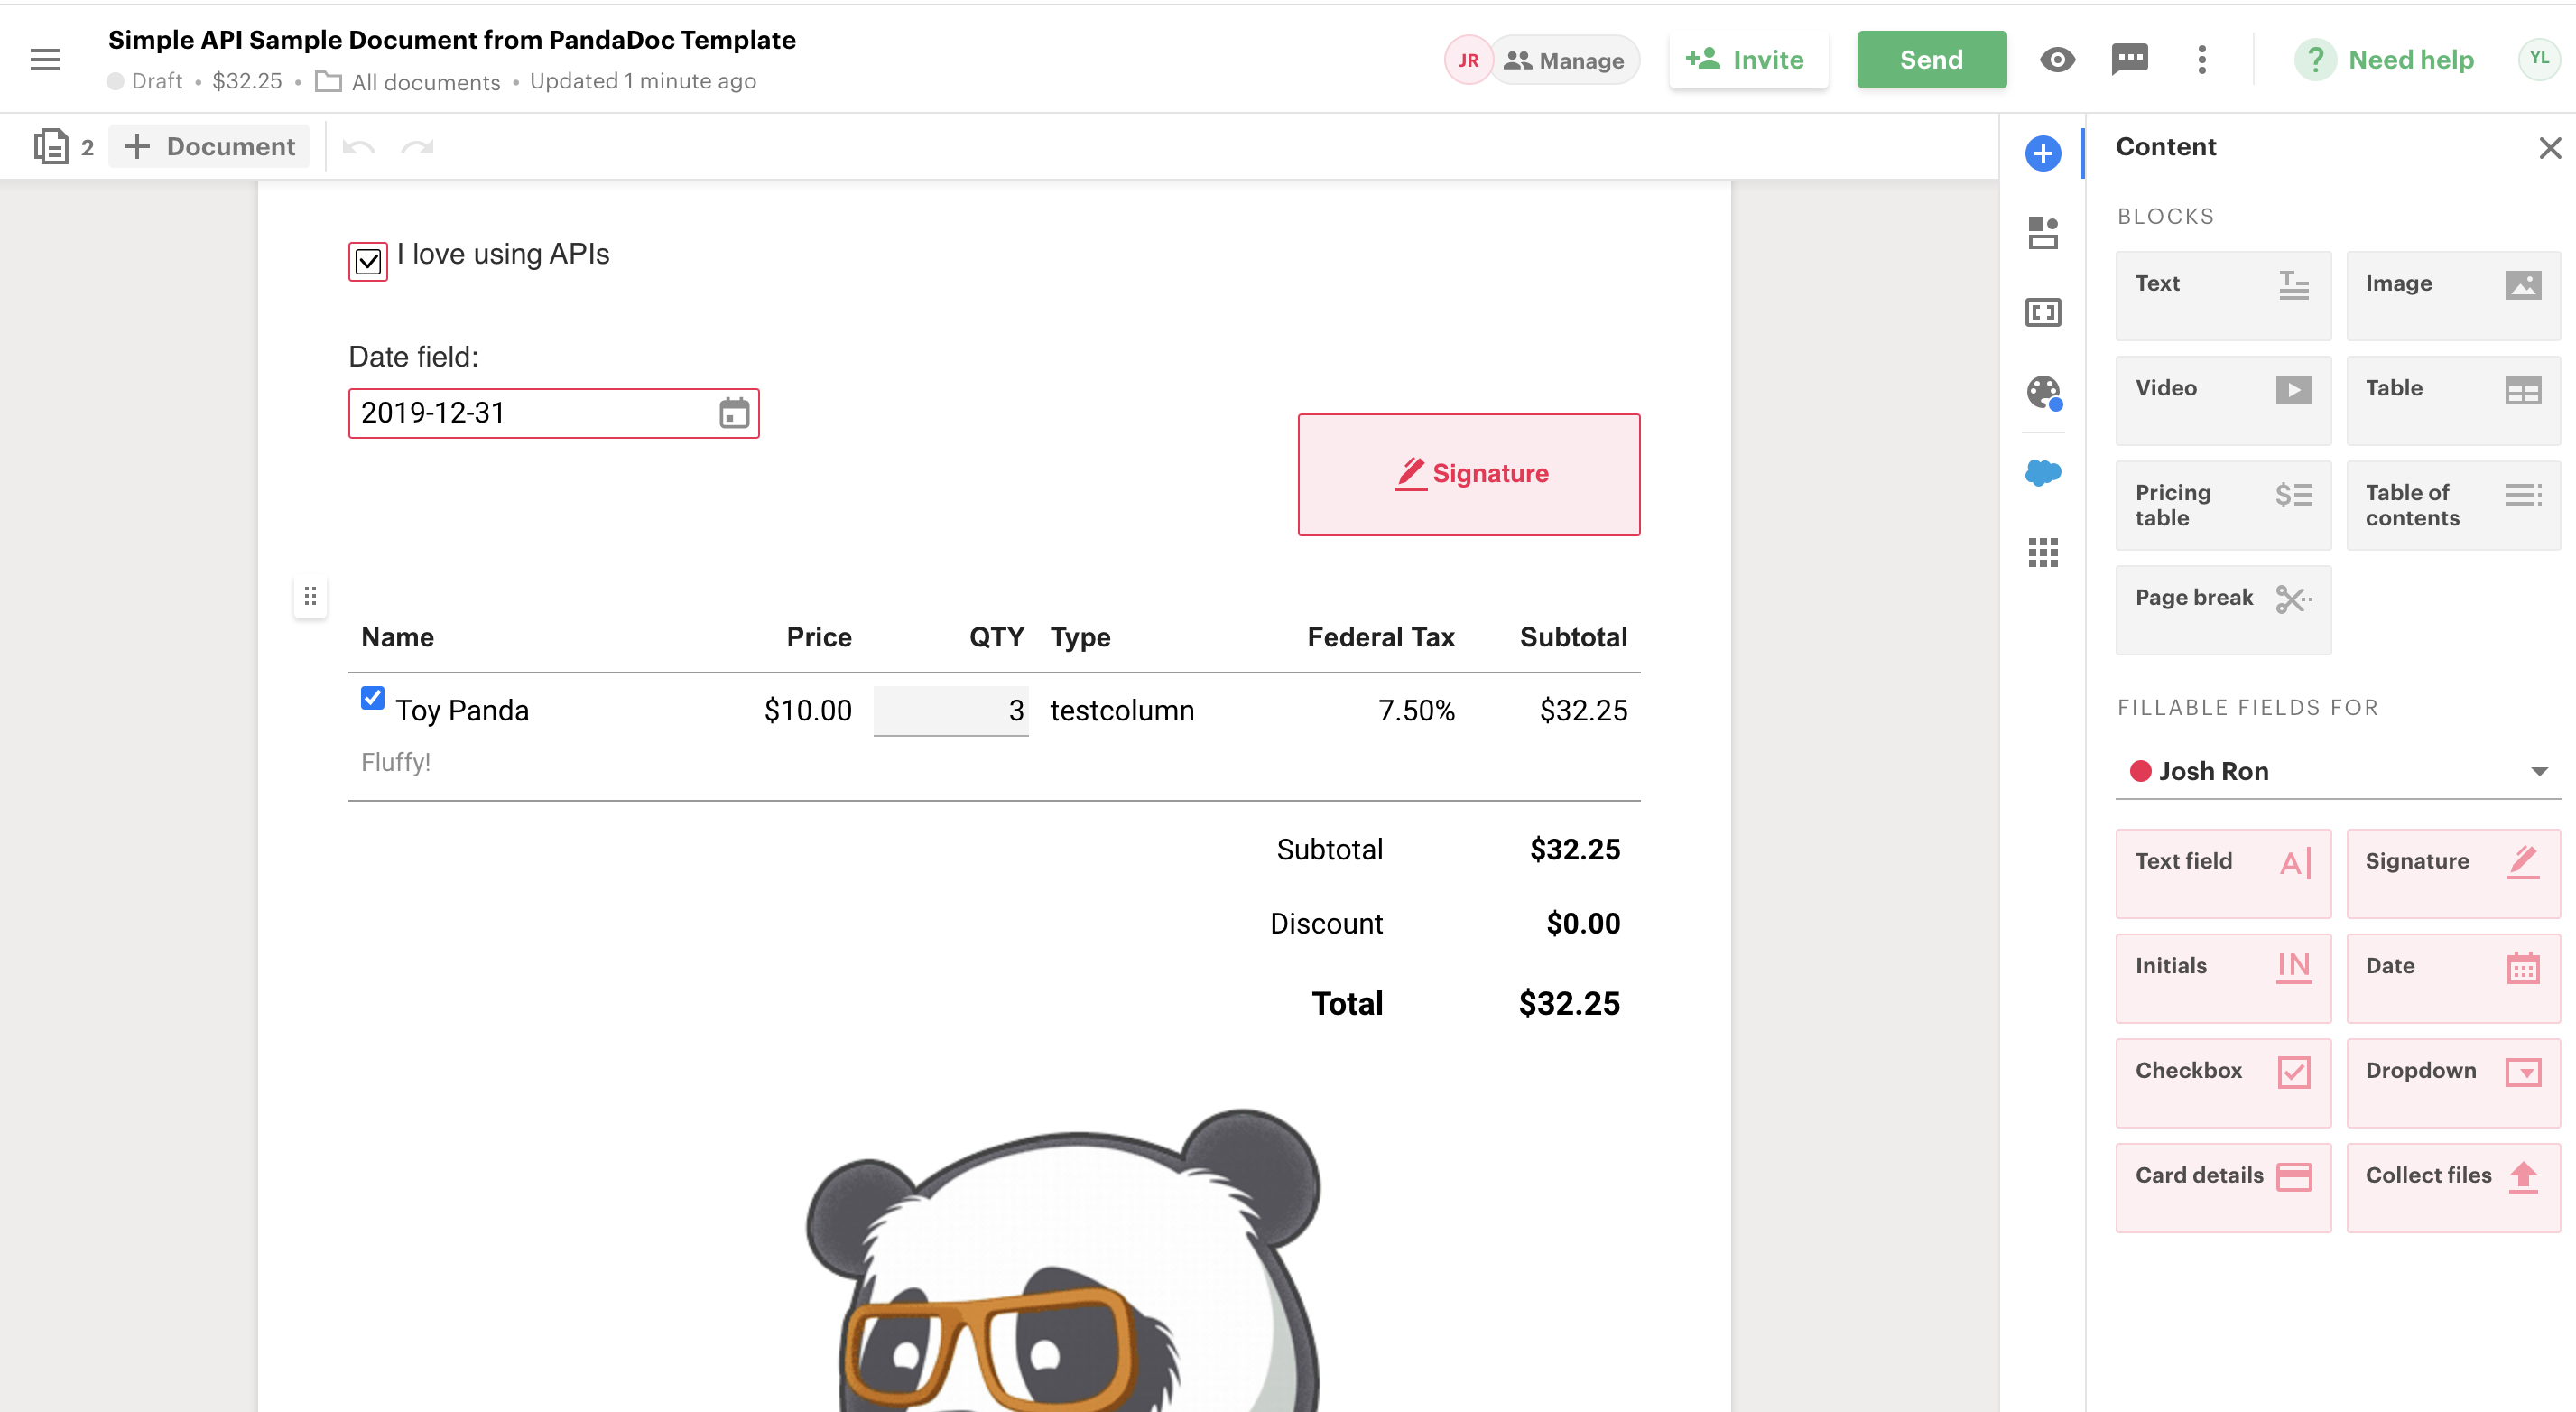Click the document title text
The height and width of the screenshot is (1412, 2576).
[x=452, y=40]
